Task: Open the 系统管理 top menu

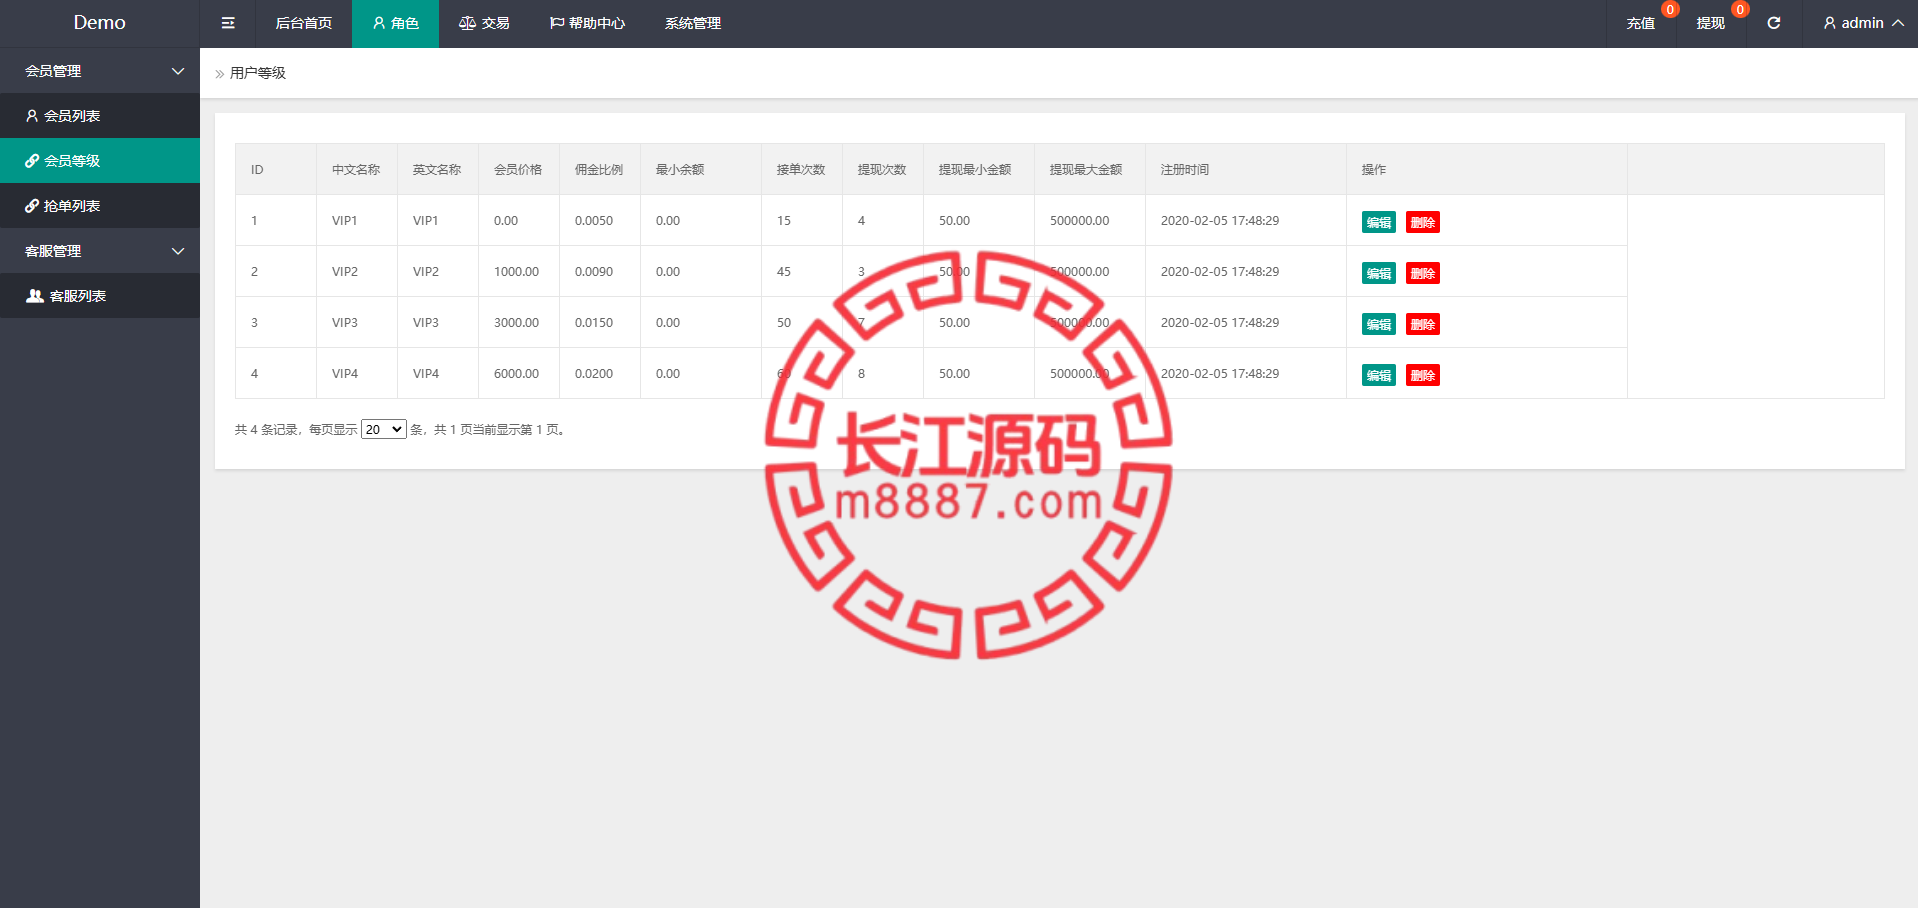Action: click(693, 23)
